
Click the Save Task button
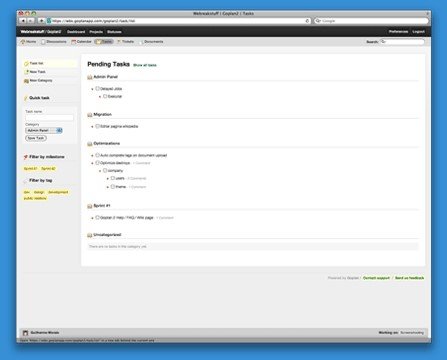click(36, 138)
